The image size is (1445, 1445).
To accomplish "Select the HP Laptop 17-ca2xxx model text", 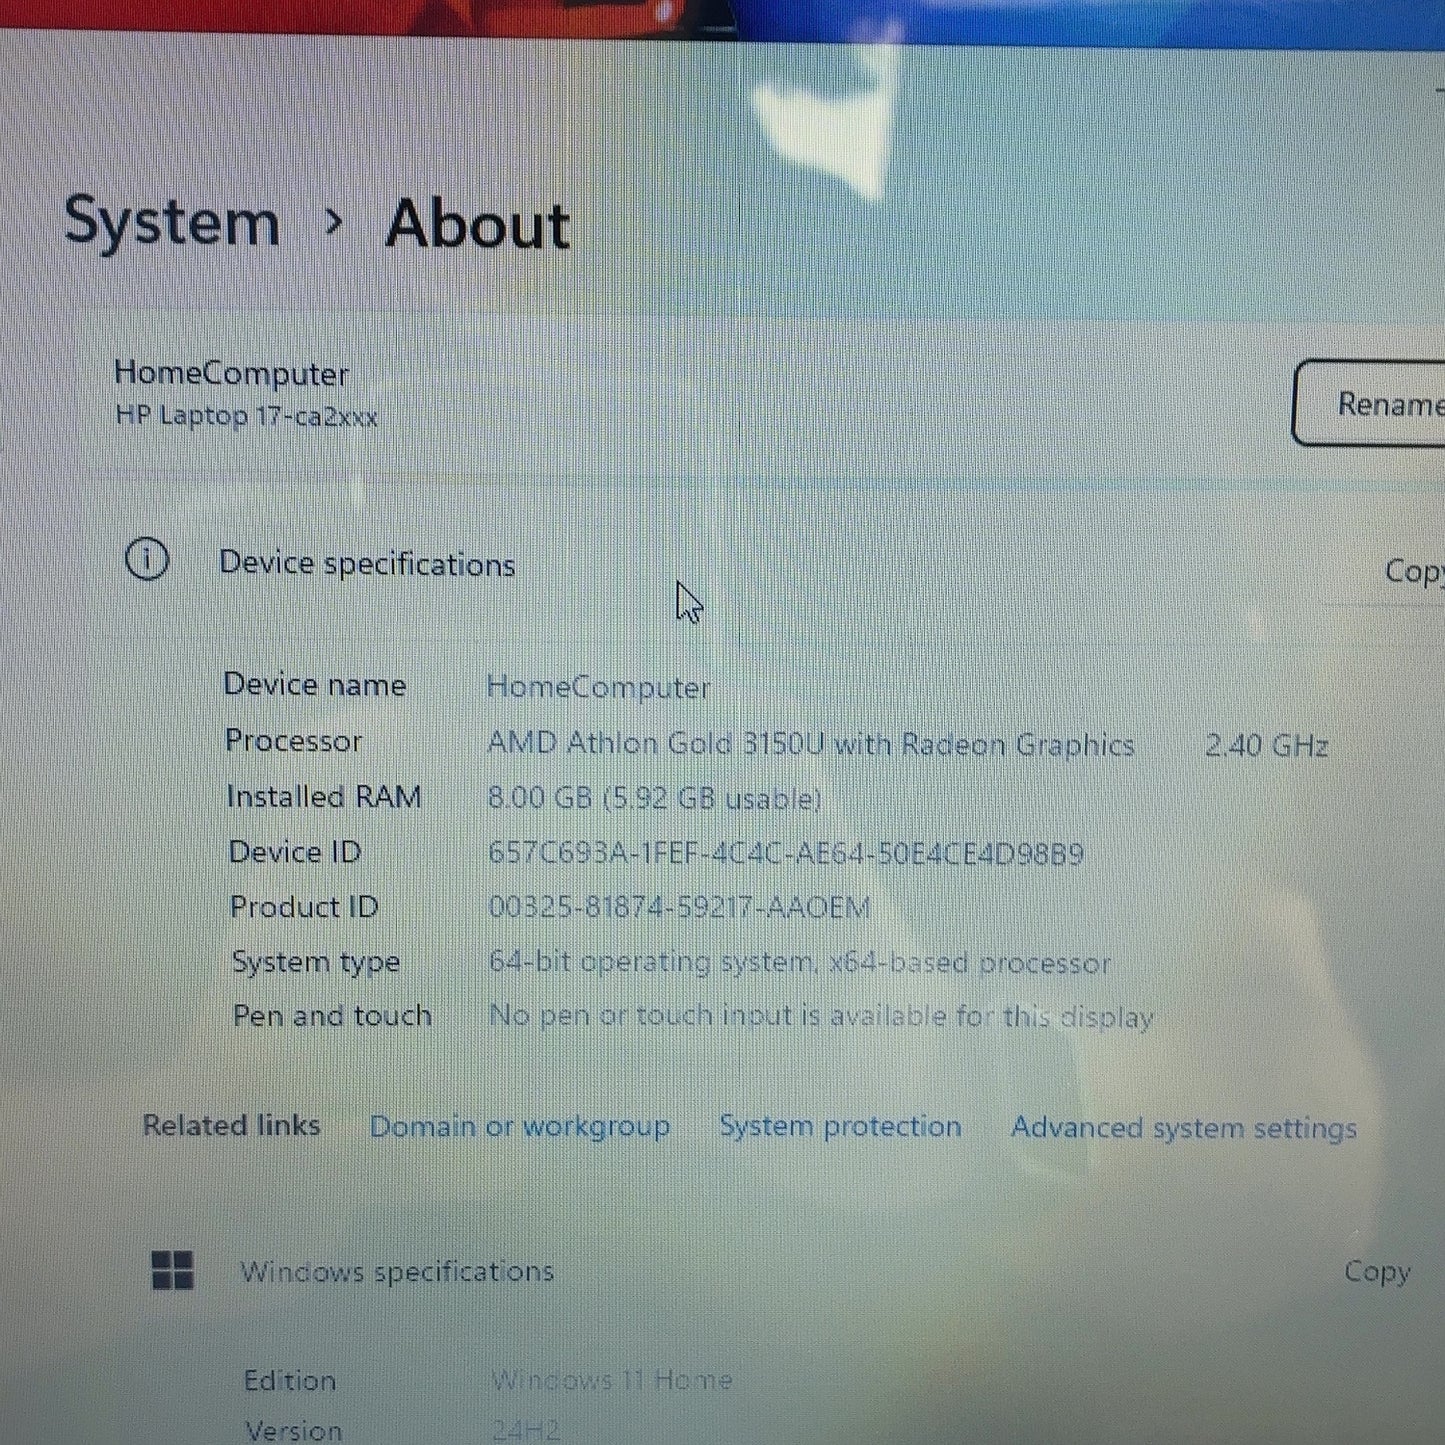I will (x=246, y=415).
